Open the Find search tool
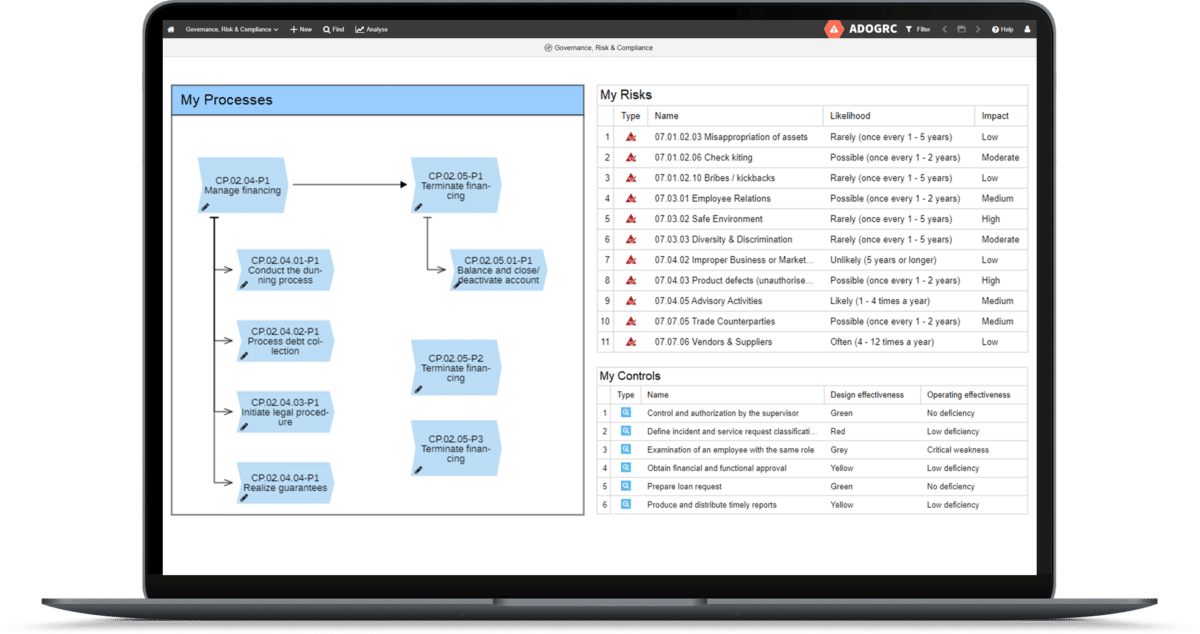Screen dimensions: 1200x634 [x=333, y=29]
